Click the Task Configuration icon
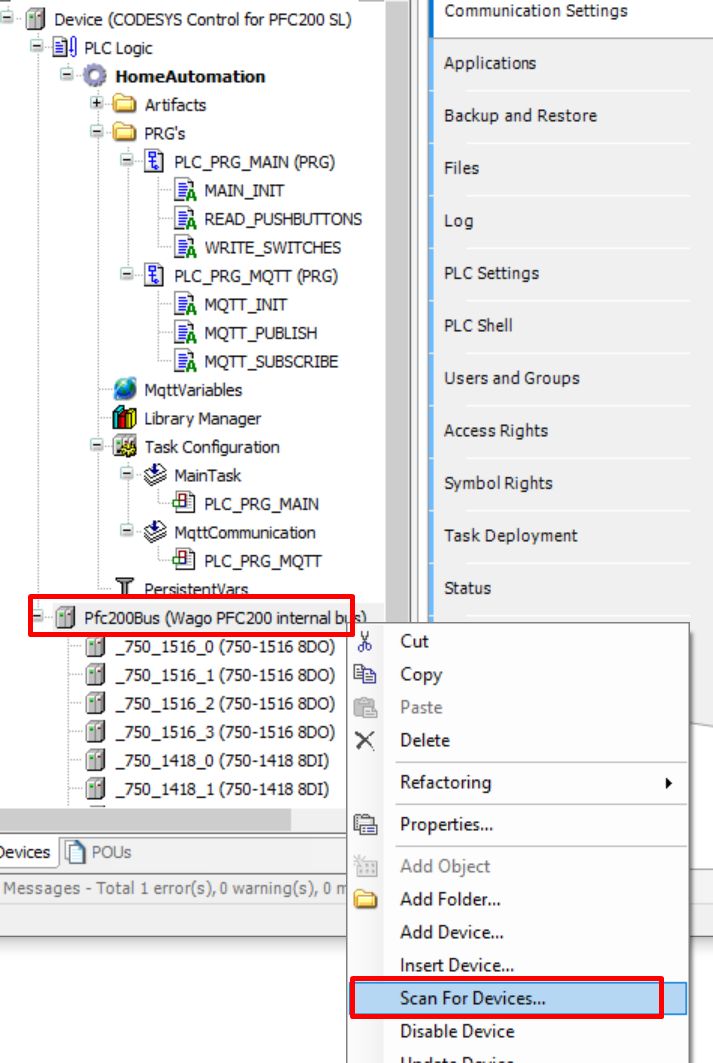713x1063 pixels. [x=125, y=446]
